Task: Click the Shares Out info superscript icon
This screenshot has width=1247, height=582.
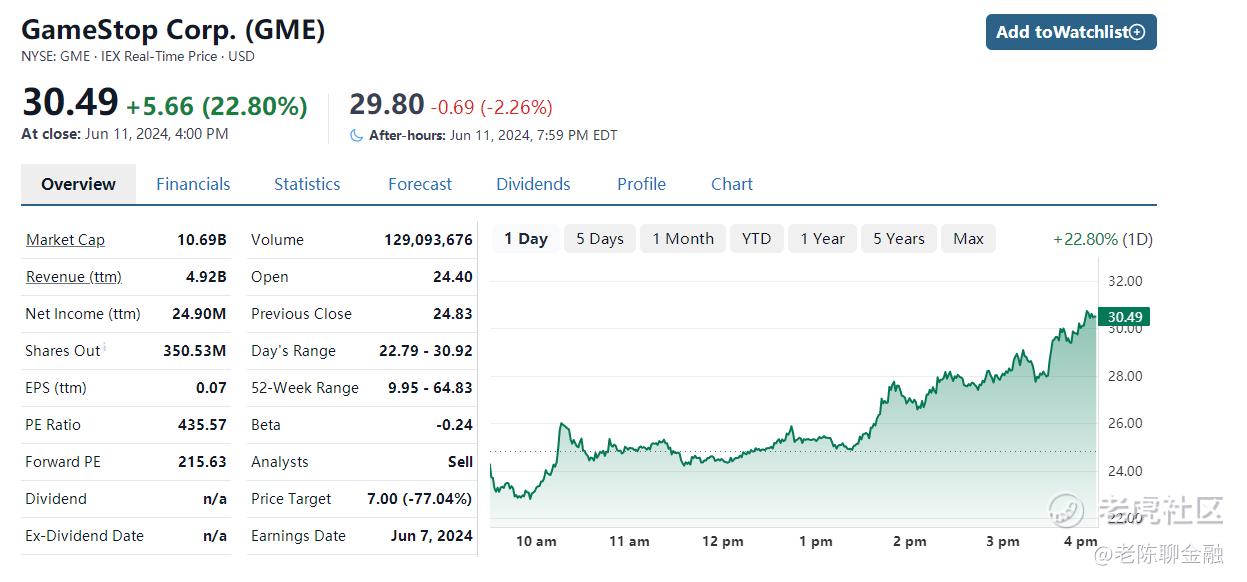Action: pyautogui.click(x=105, y=347)
